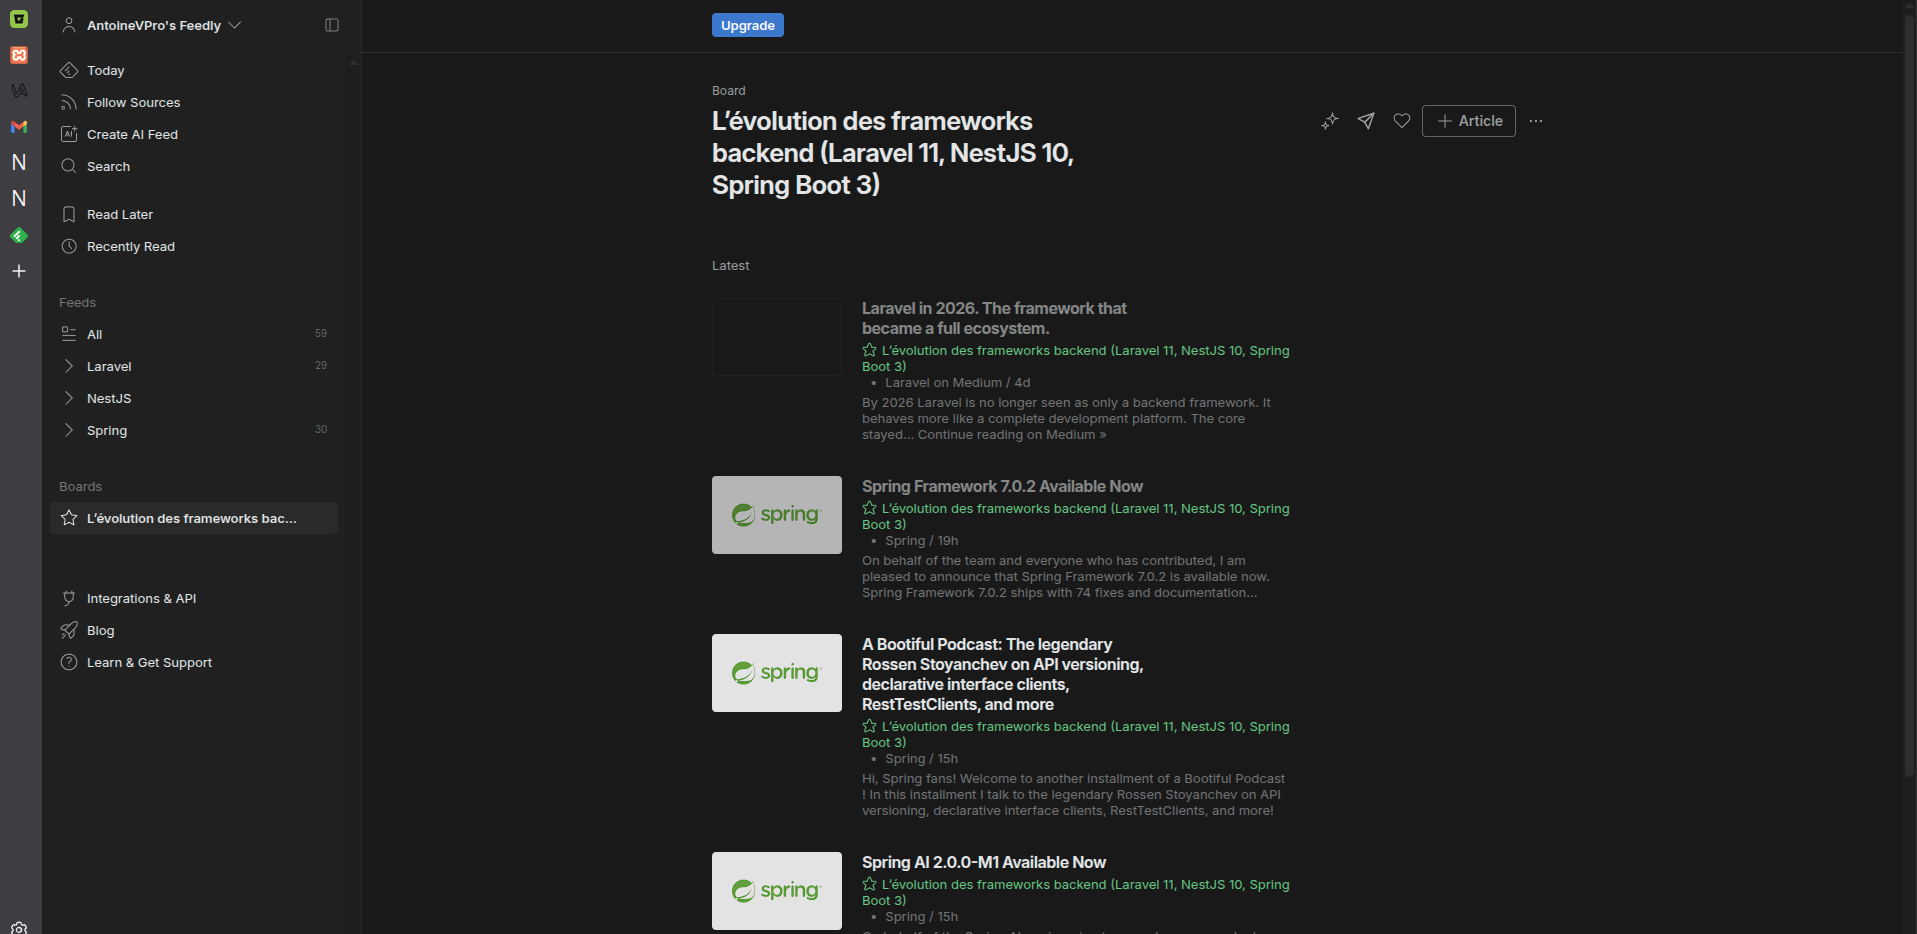Screen dimensions: 1917x934
Task: Select Create AI Feed
Action: click(x=131, y=134)
